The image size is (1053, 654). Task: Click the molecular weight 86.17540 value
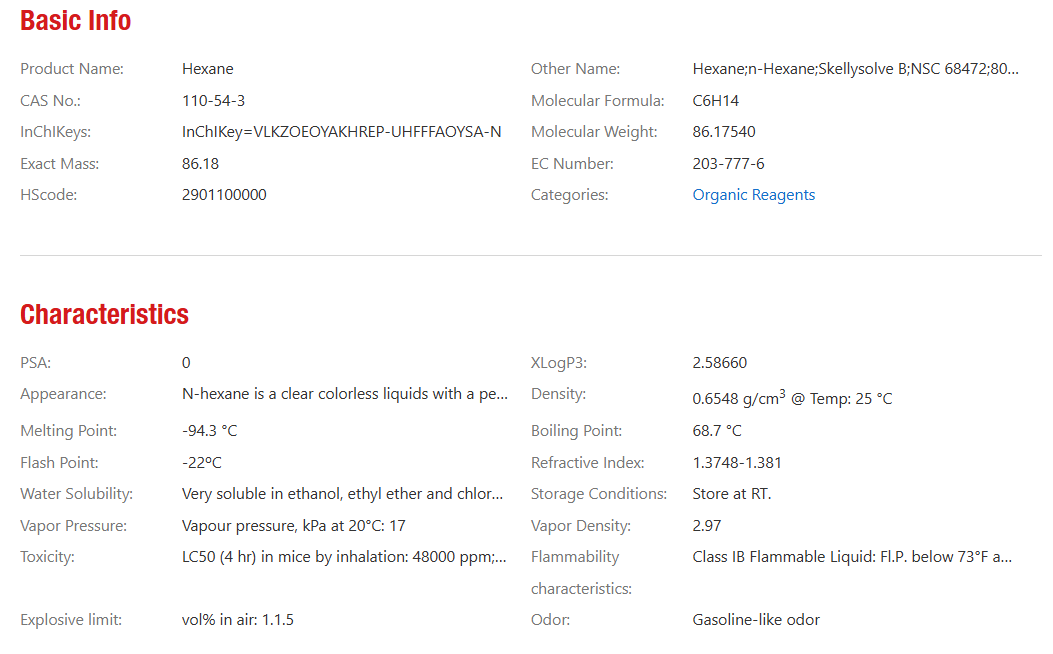point(723,132)
